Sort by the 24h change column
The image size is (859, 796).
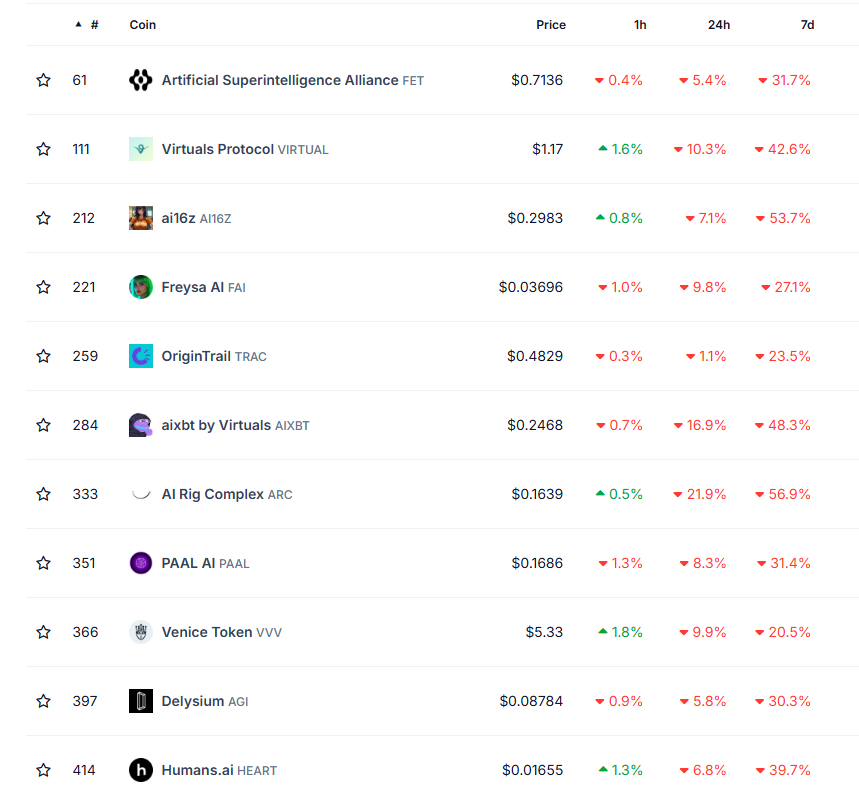719,25
